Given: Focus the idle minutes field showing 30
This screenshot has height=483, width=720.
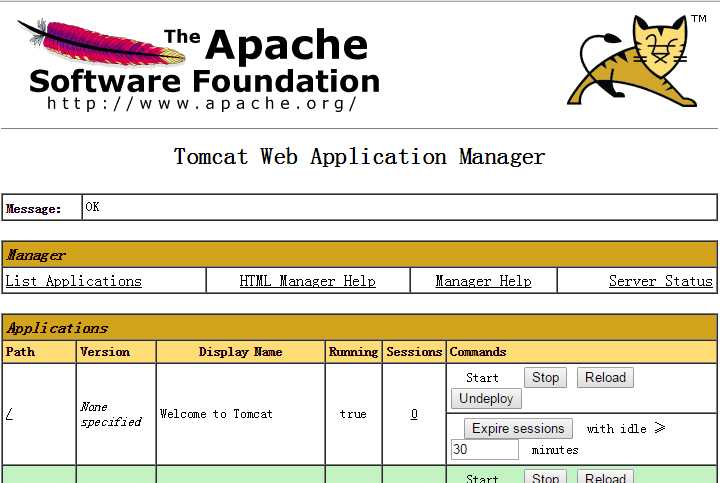Looking at the screenshot, I should (485, 449).
